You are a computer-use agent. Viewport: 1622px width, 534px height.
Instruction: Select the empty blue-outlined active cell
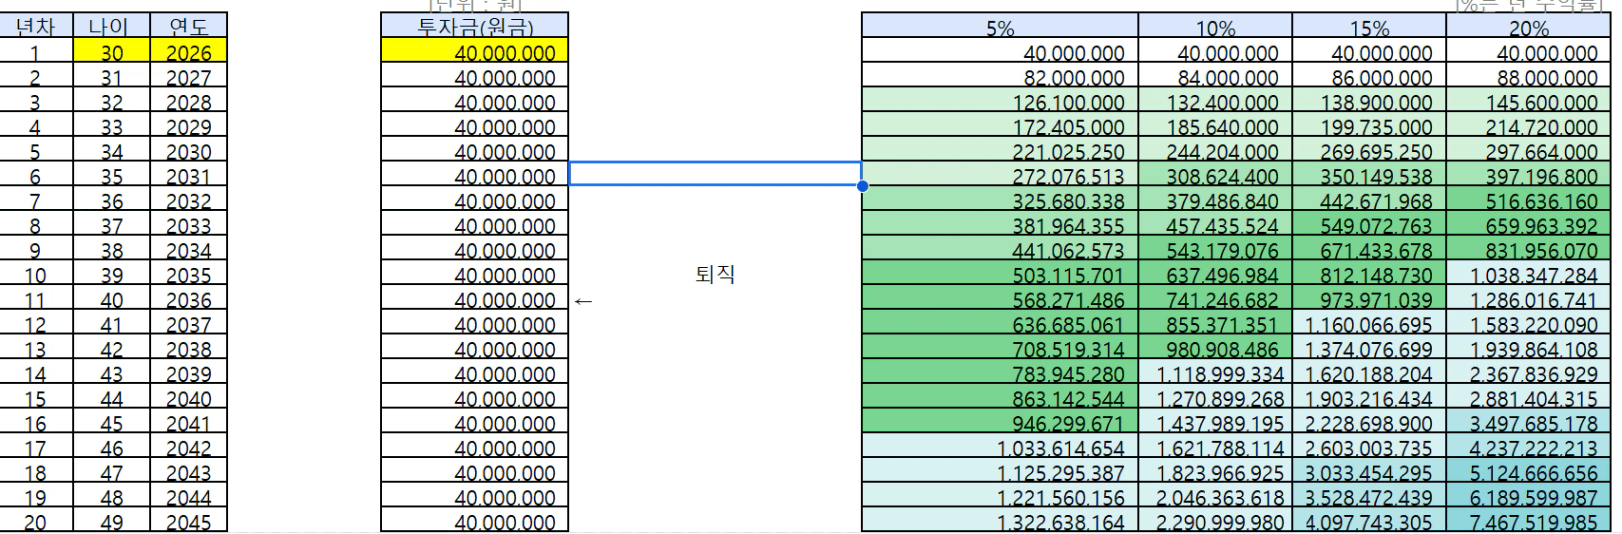point(714,174)
